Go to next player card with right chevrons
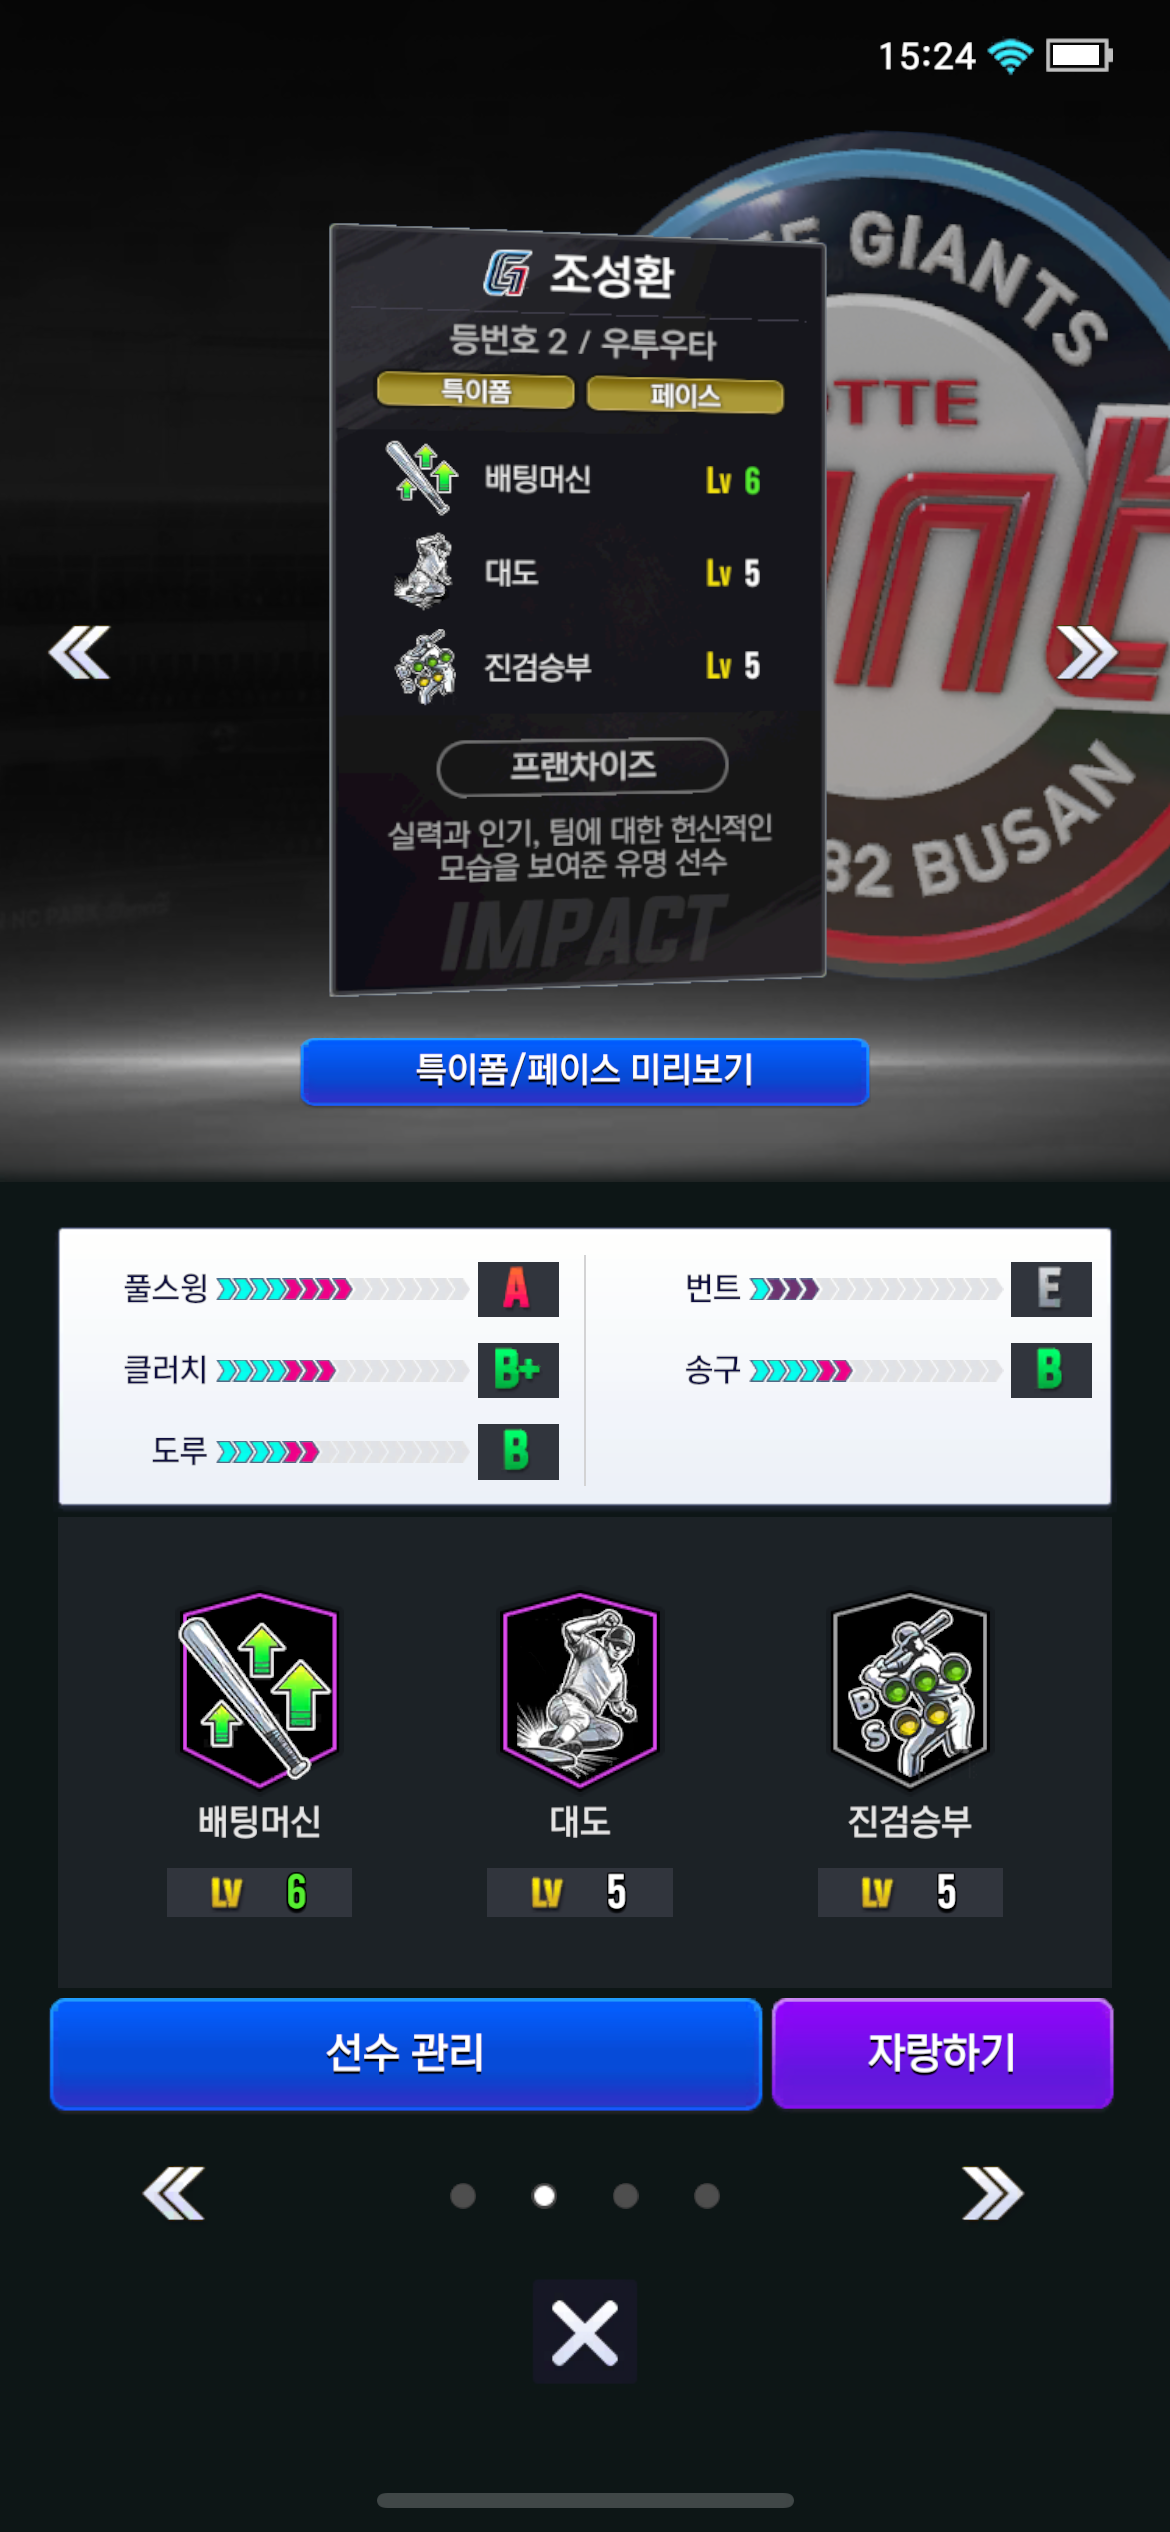1170x2532 pixels. pos(1087,653)
